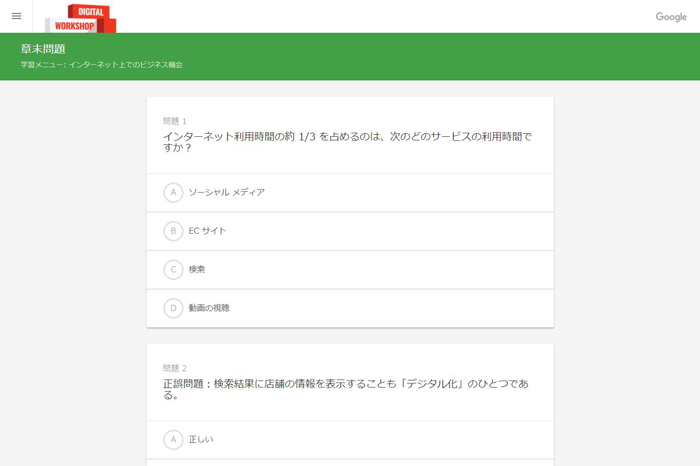Click the EC サイト answer text

pyautogui.click(x=207, y=231)
